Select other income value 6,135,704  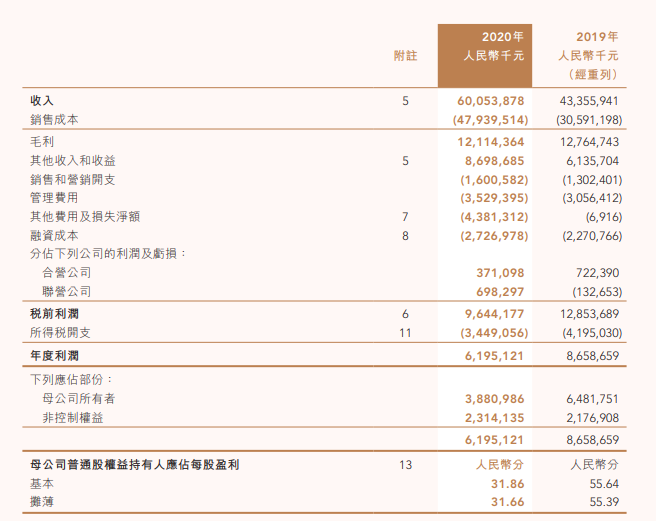pos(593,161)
